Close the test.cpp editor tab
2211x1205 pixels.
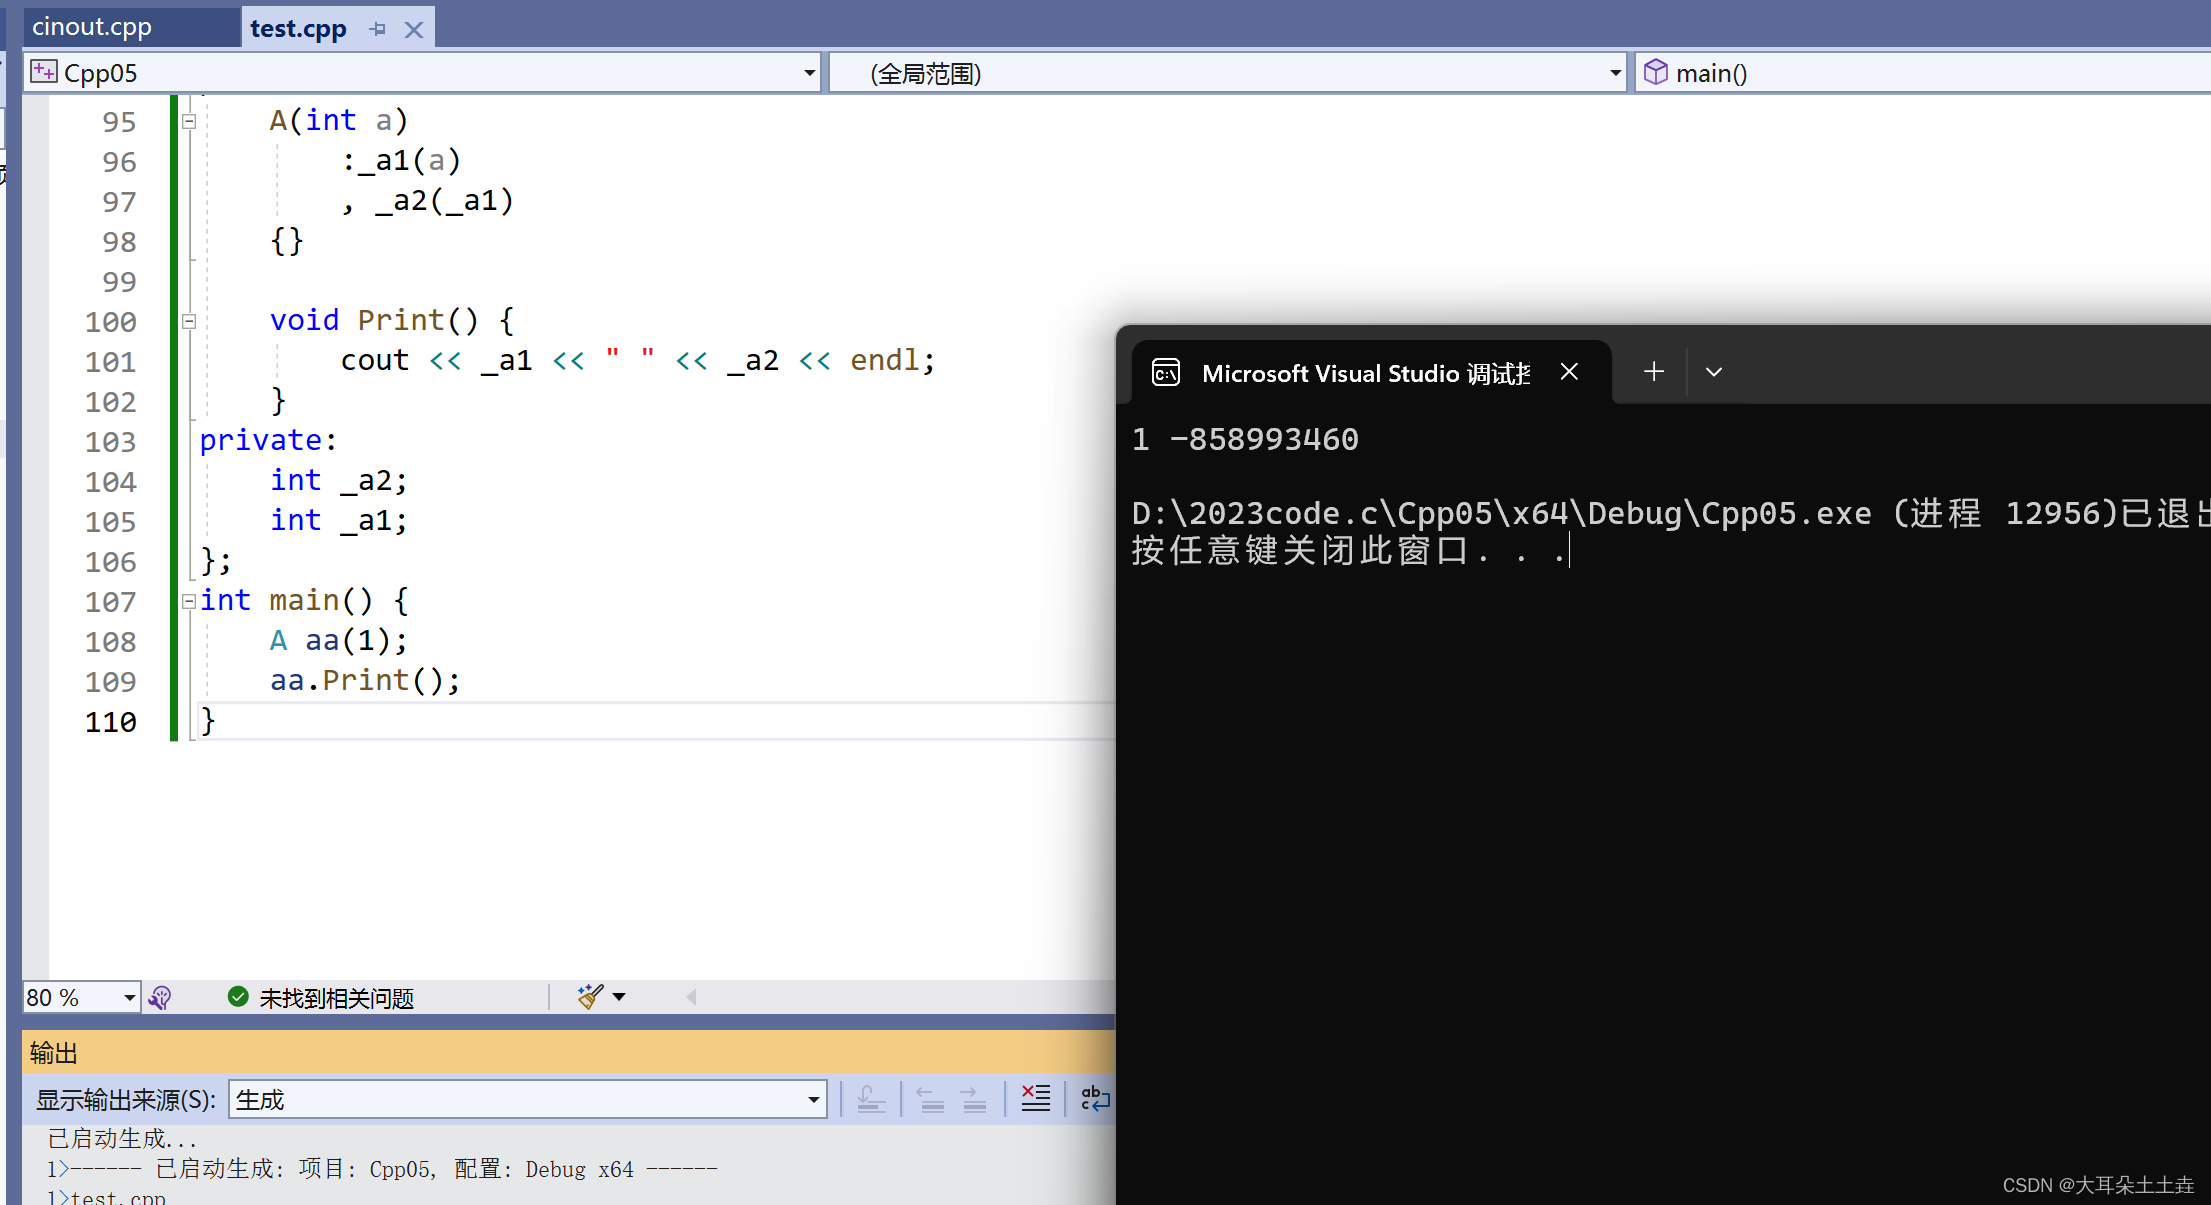[414, 30]
